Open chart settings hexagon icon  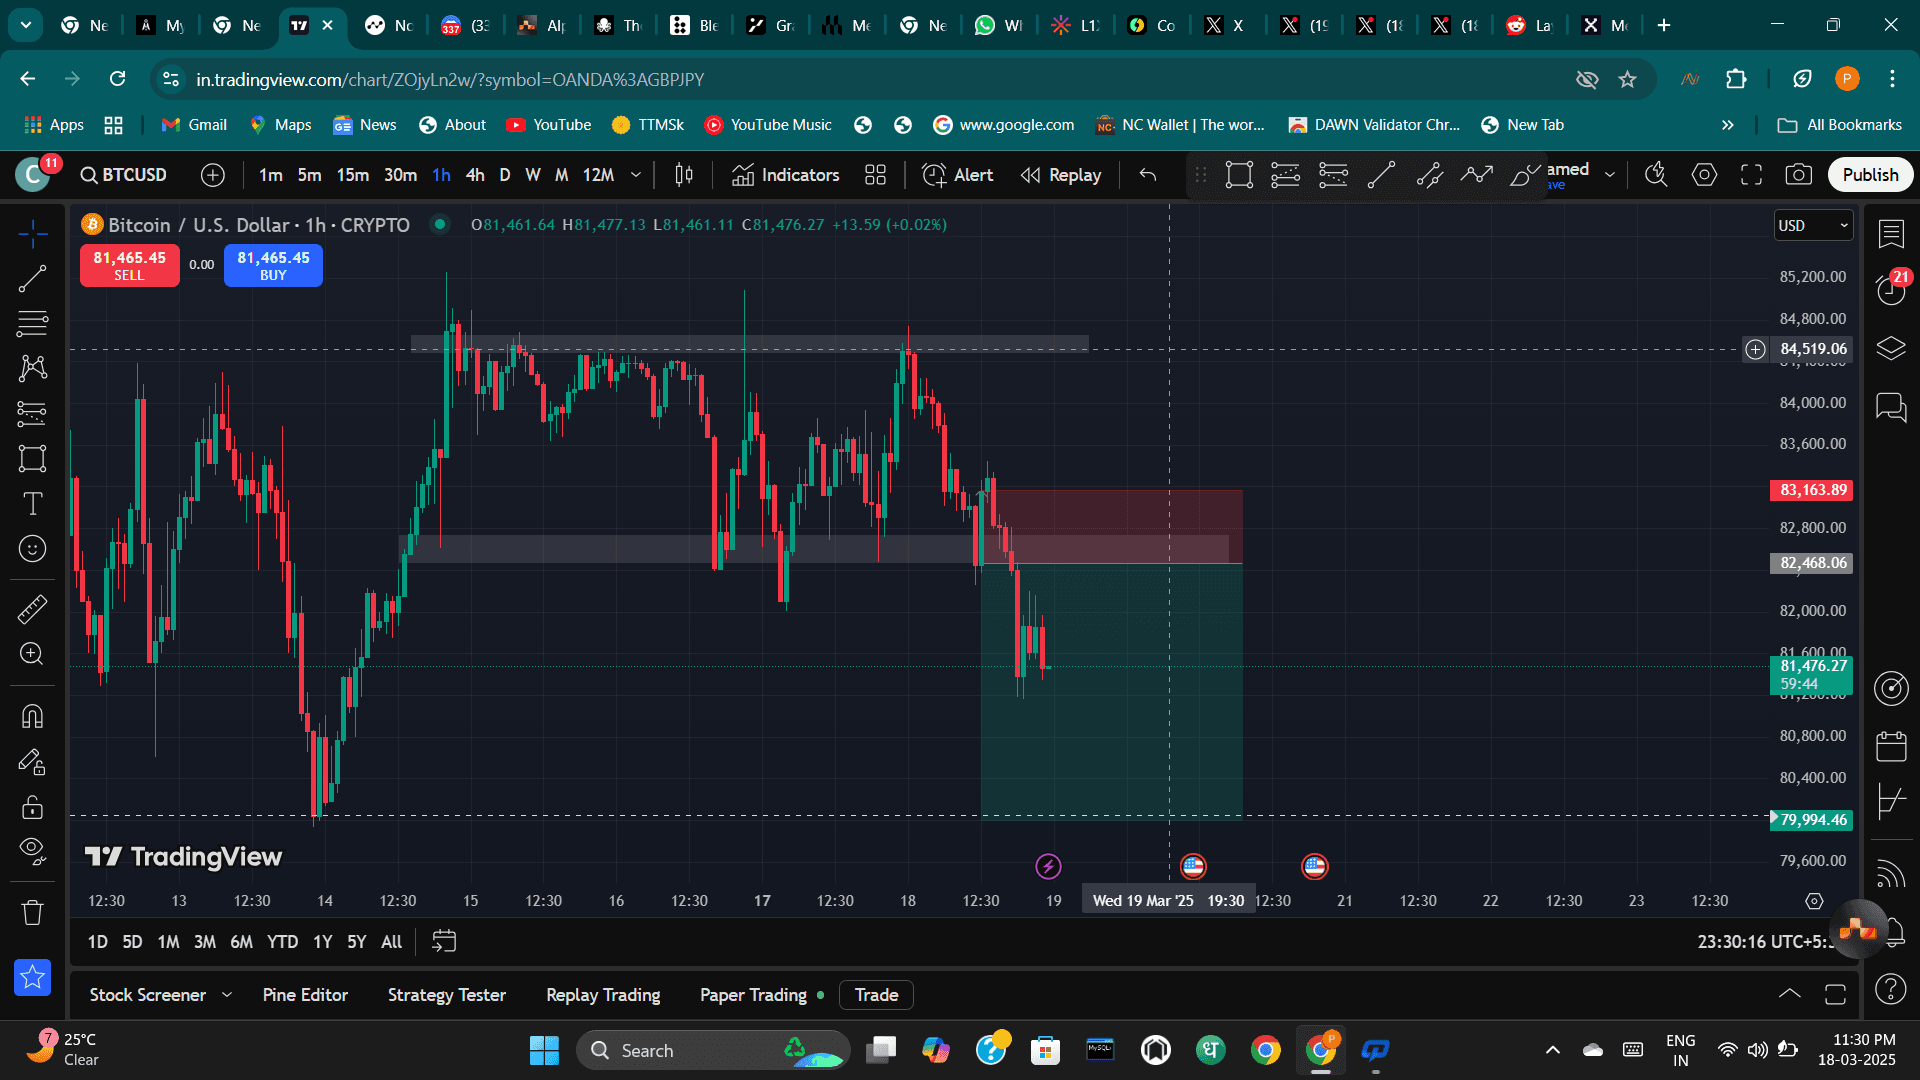pyautogui.click(x=1704, y=175)
